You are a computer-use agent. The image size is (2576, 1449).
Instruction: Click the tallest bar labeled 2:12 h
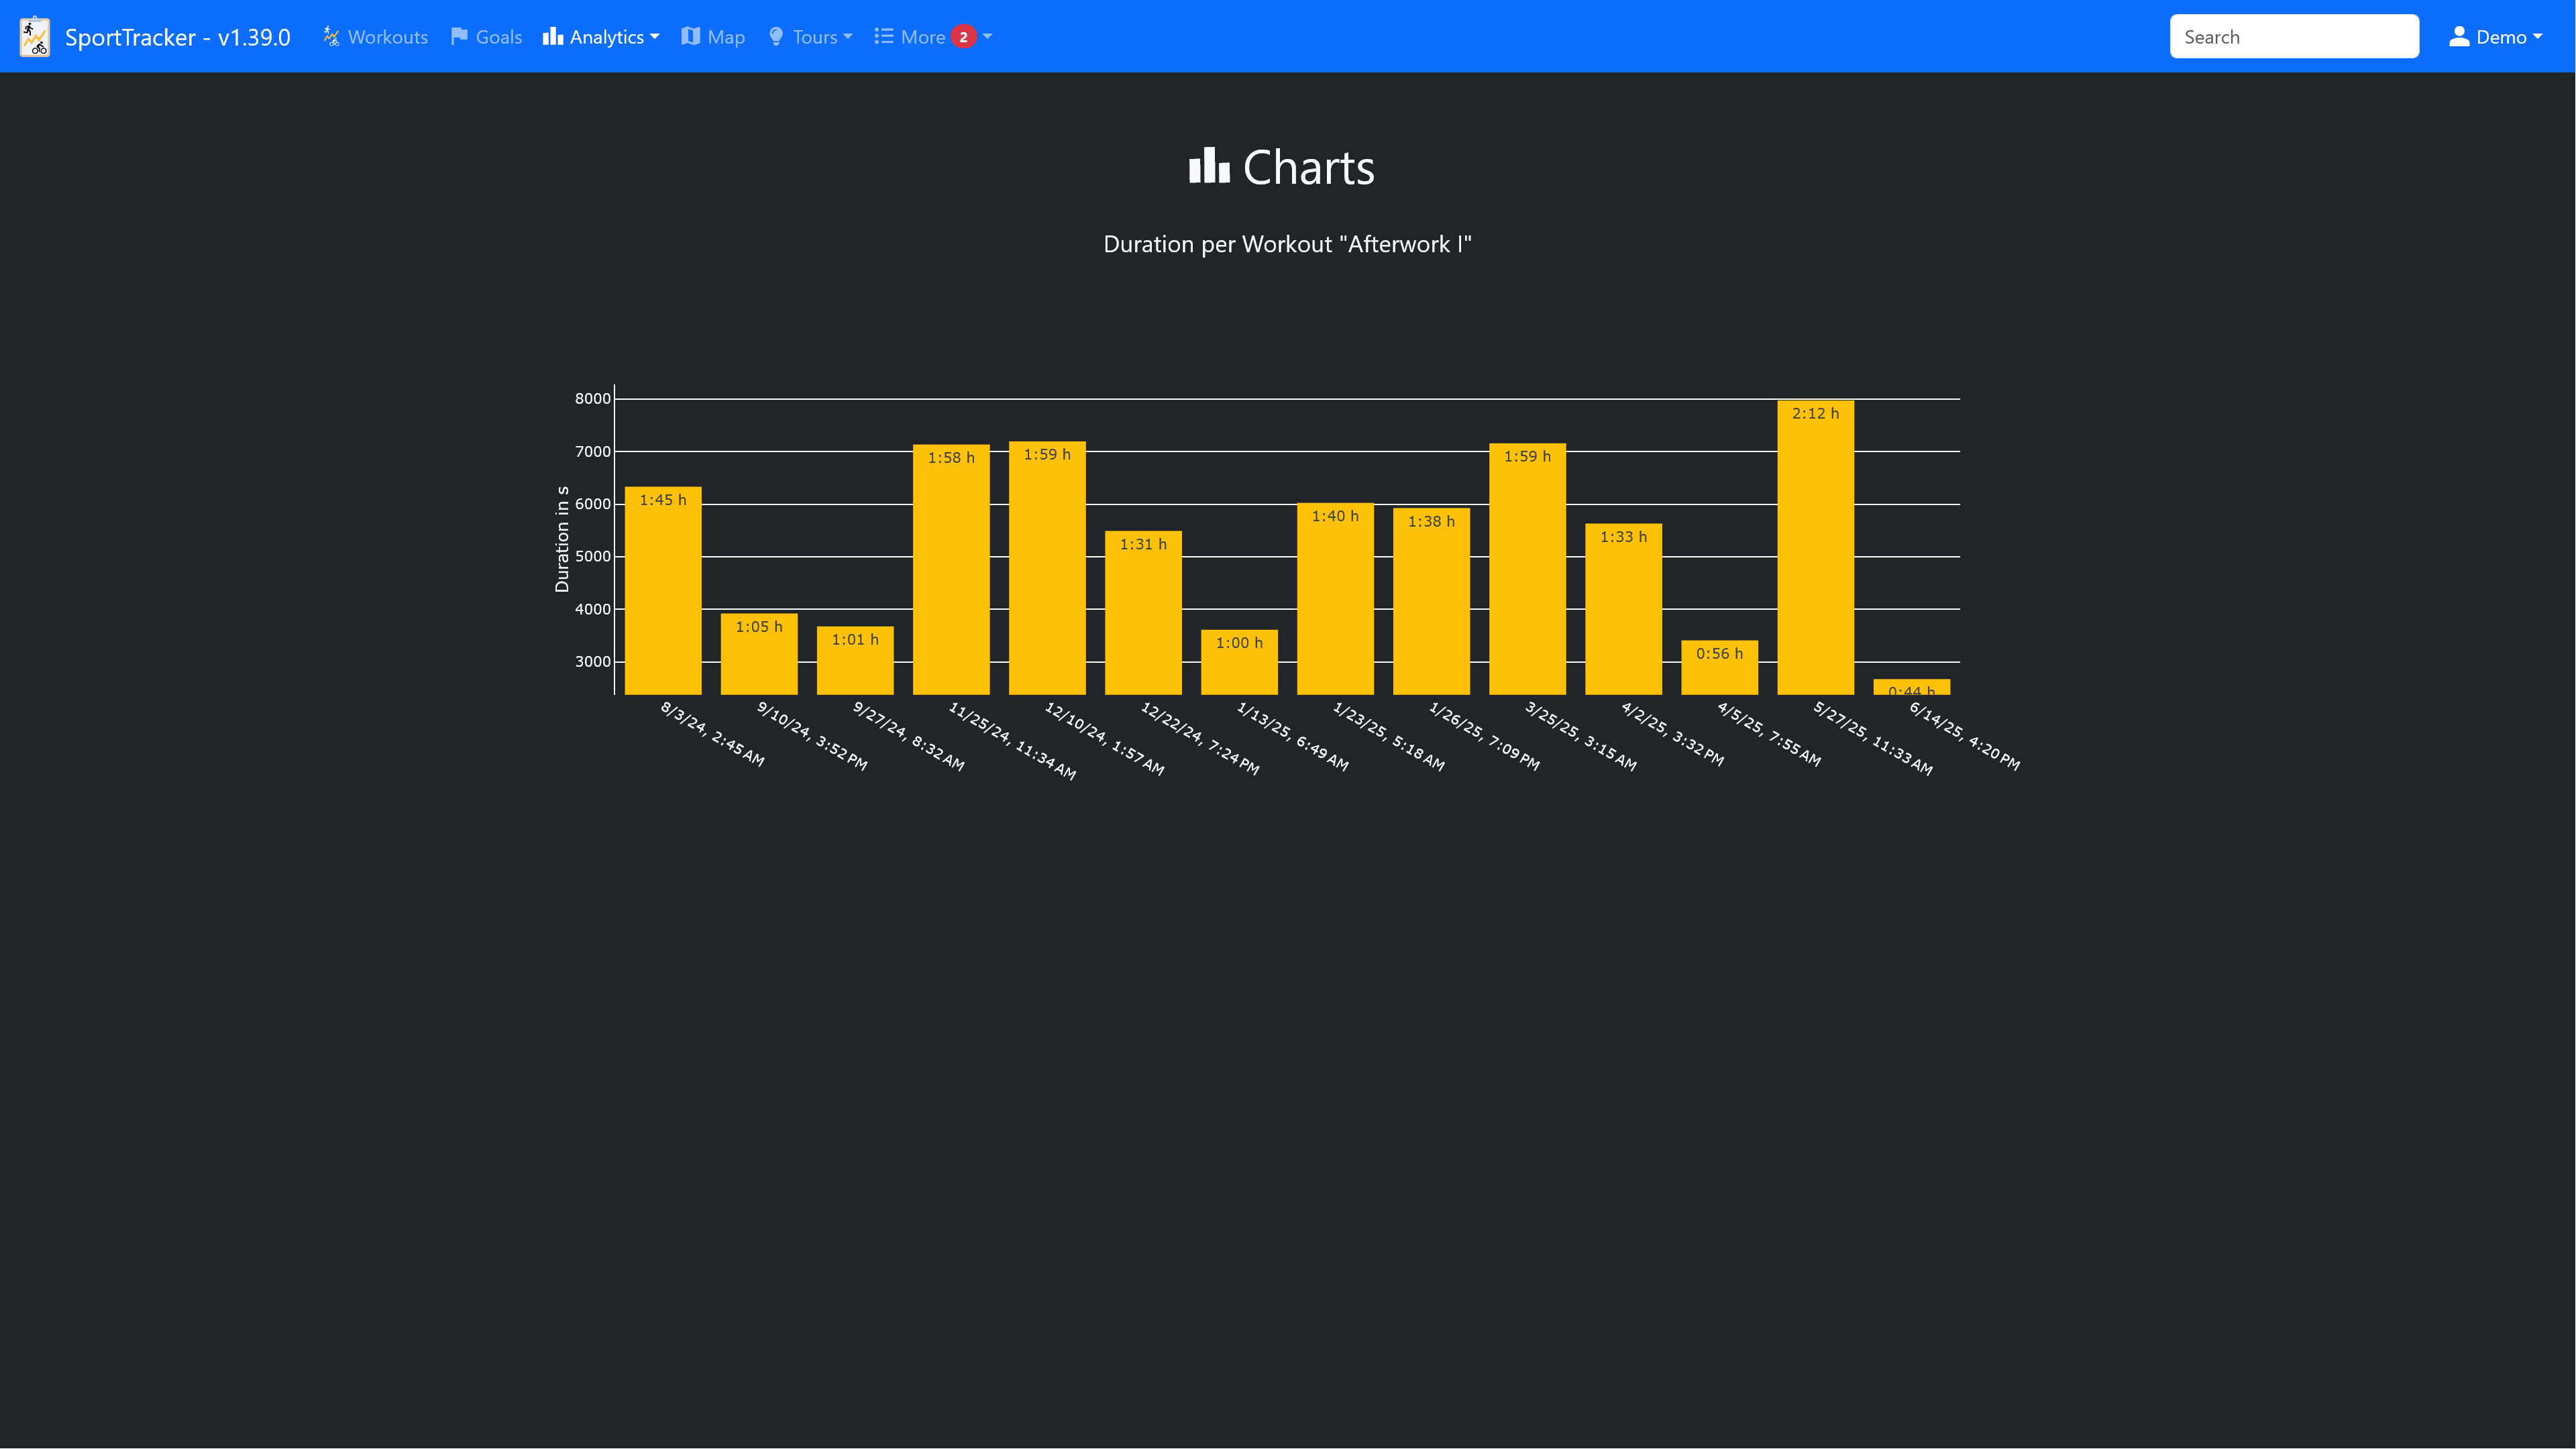(1815, 550)
